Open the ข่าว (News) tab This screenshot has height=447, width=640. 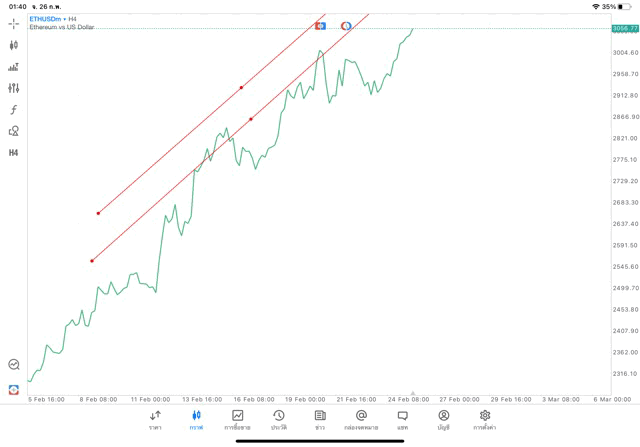(x=320, y=419)
